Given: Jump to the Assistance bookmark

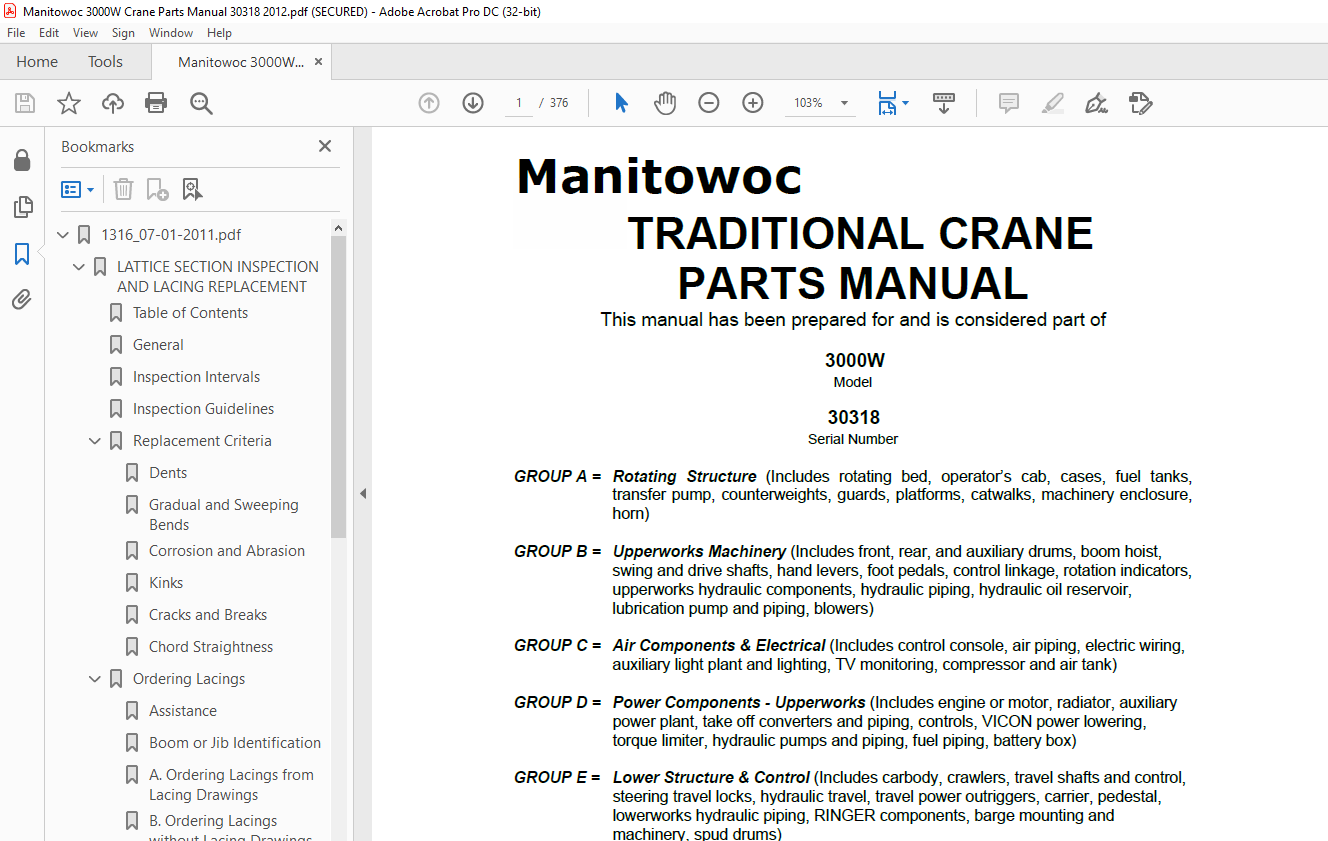Looking at the screenshot, I should (x=183, y=711).
